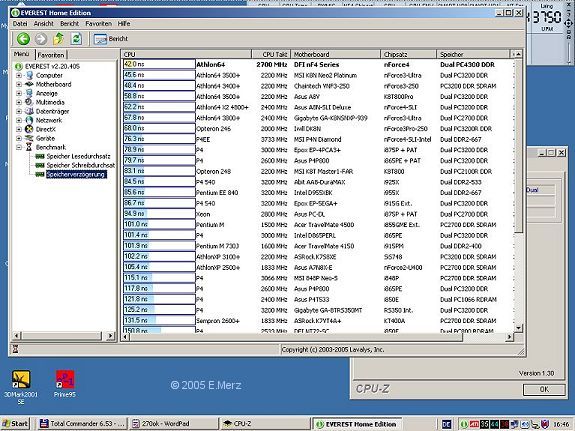Select the 42.0 ns Athlon64 result row
The height and width of the screenshot is (431, 575).
tap(317, 65)
